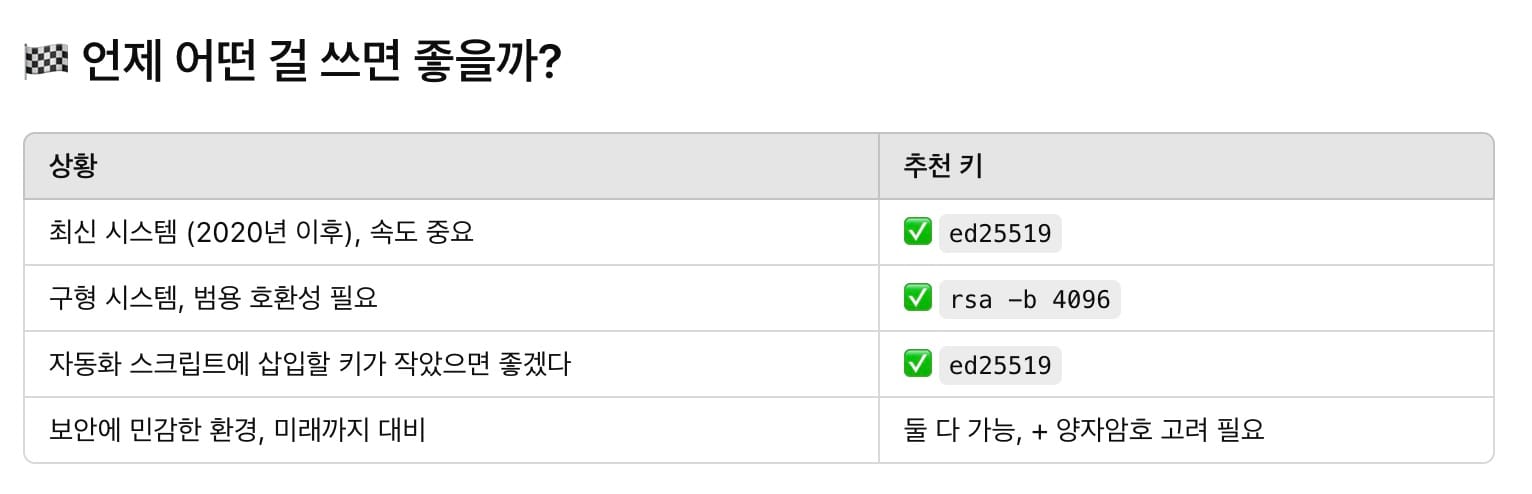
Task: Click the 구형 시스템, 범용 호환성 필요 cell
Action: tap(213, 298)
